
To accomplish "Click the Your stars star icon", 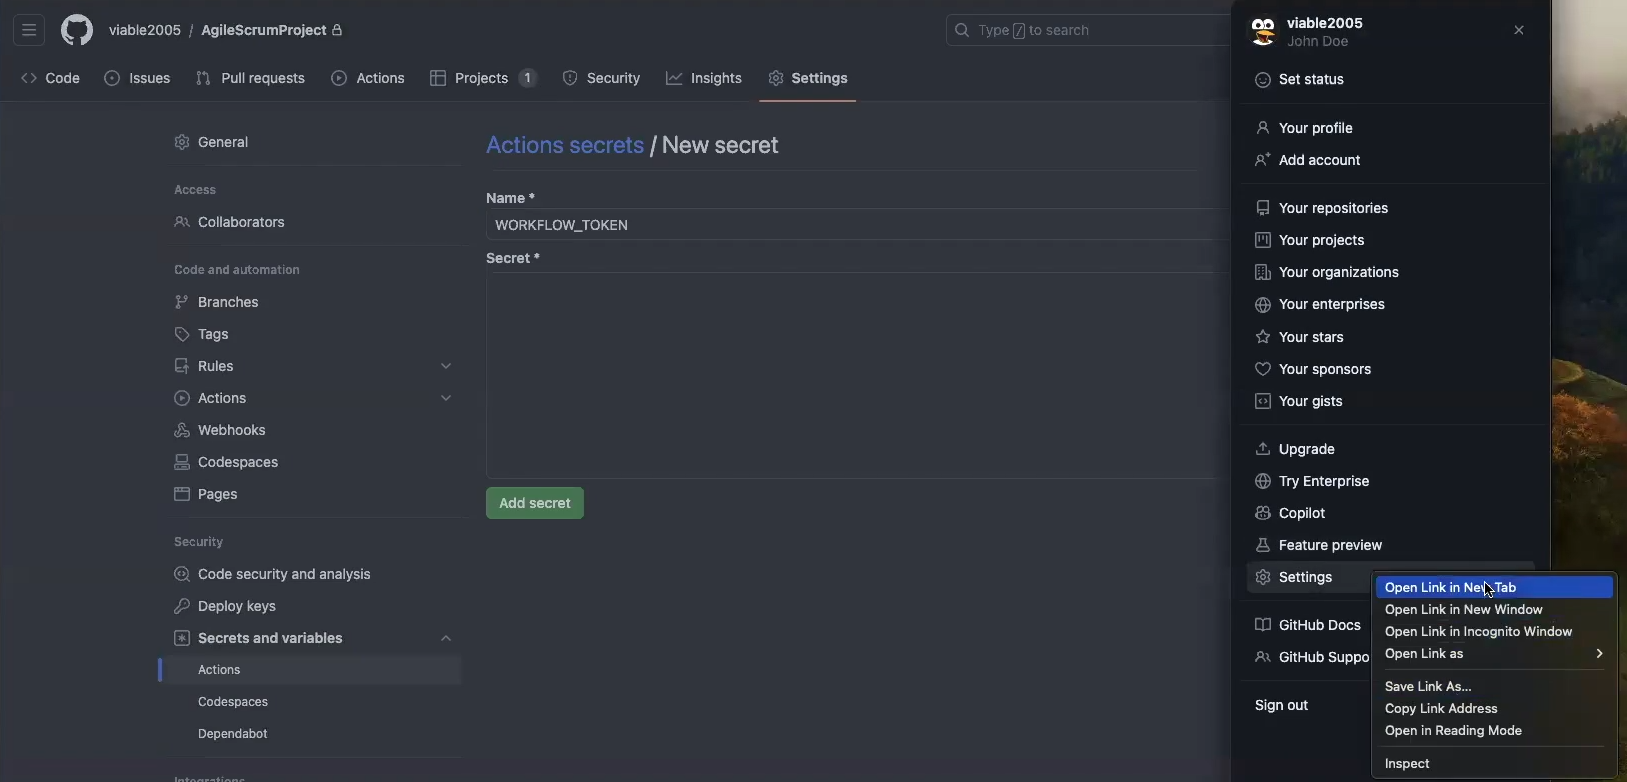I will [1264, 337].
